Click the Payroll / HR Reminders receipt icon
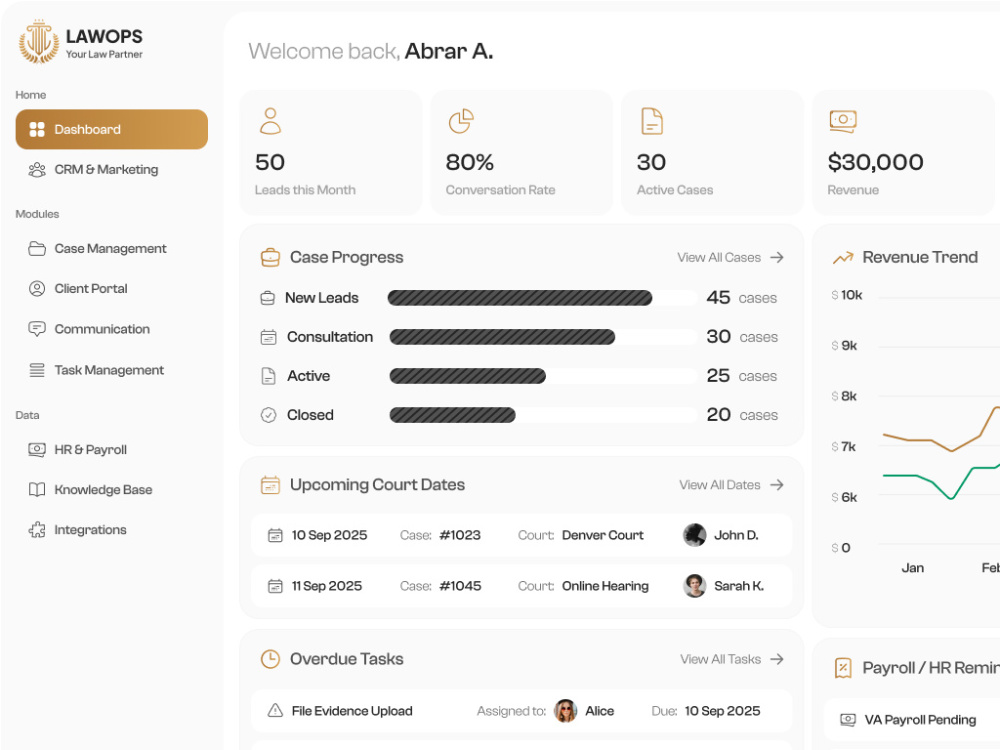 [843, 668]
